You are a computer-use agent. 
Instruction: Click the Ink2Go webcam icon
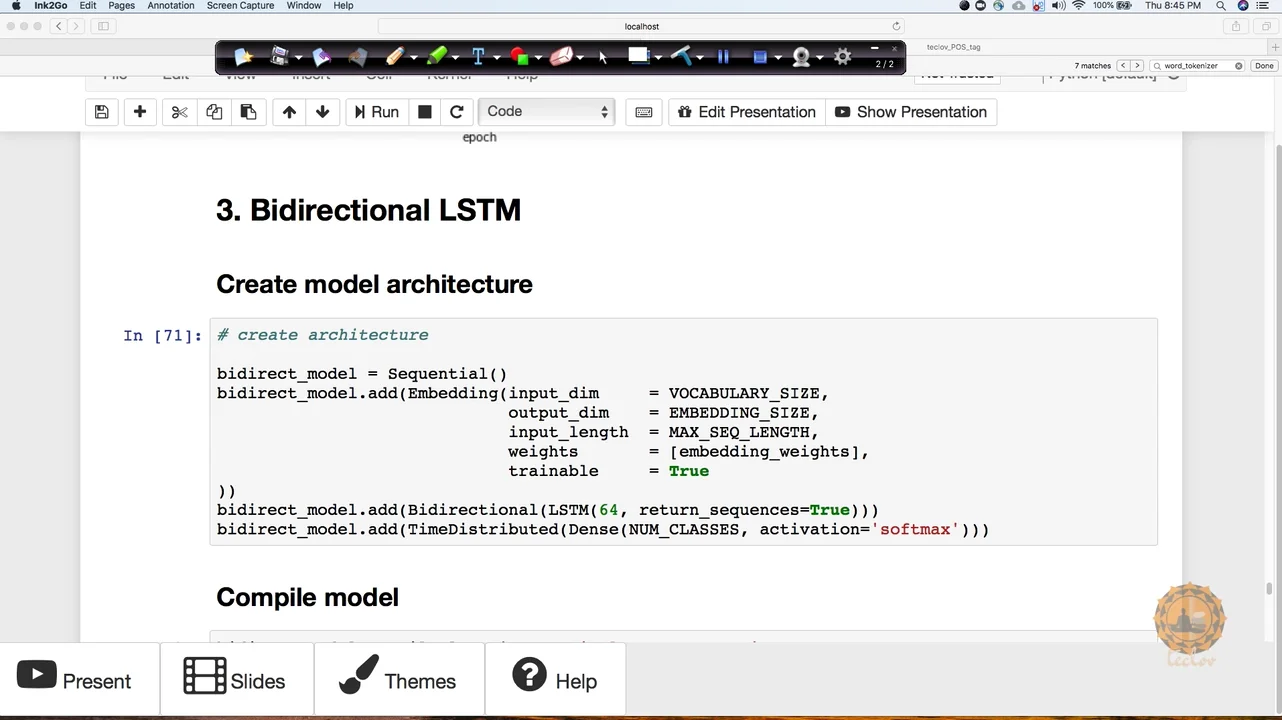click(801, 58)
